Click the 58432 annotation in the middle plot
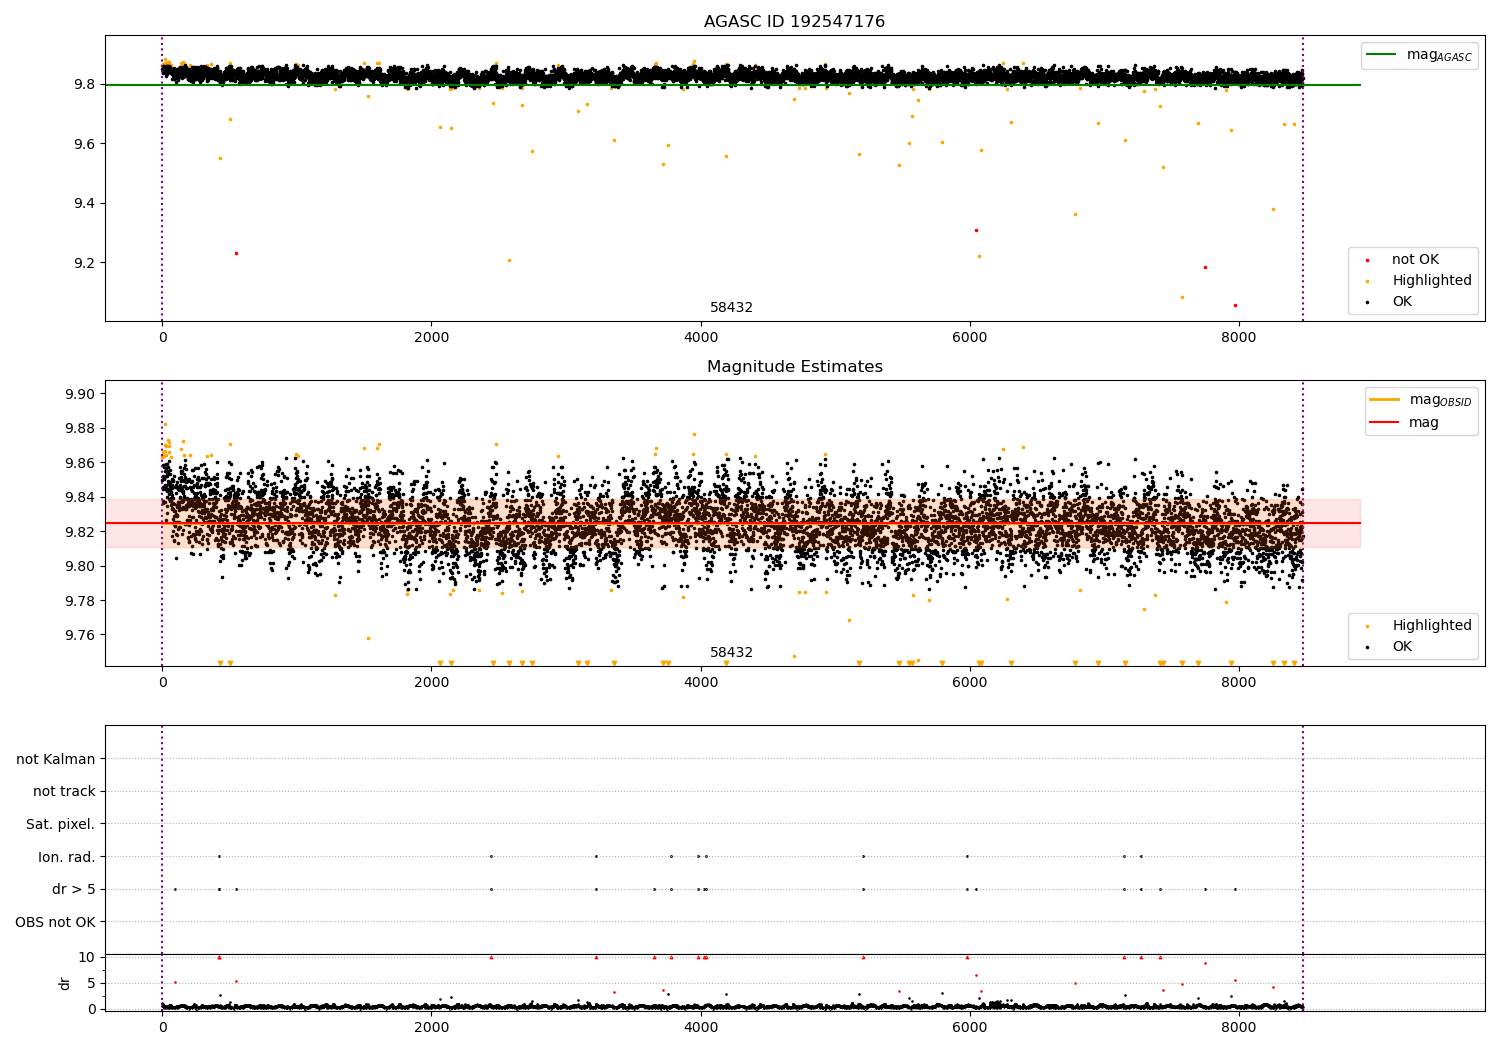 coord(731,653)
